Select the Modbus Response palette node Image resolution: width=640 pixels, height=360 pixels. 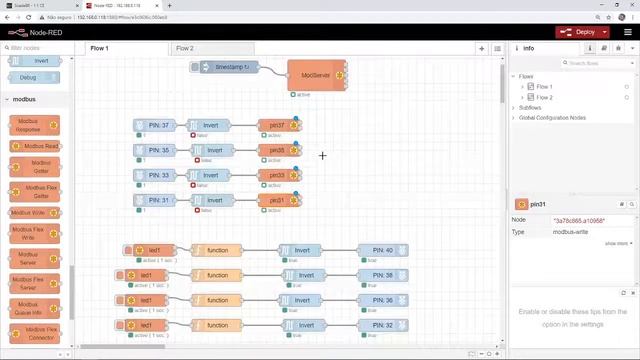(x=35, y=125)
